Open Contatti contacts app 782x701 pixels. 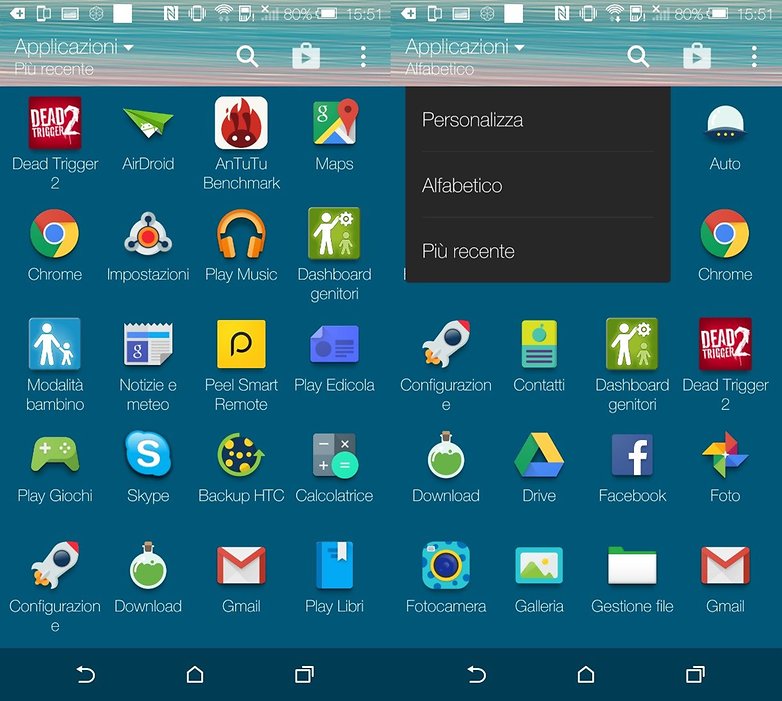pyautogui.click(x=539, y=344)
